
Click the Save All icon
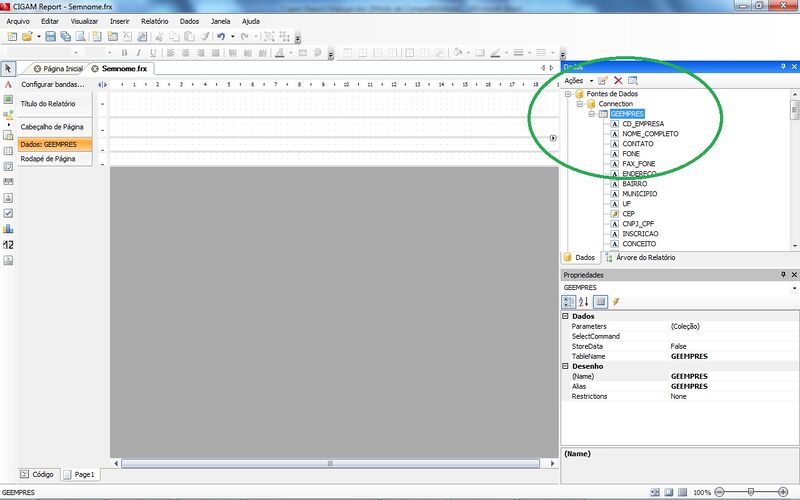click(65, 37)
